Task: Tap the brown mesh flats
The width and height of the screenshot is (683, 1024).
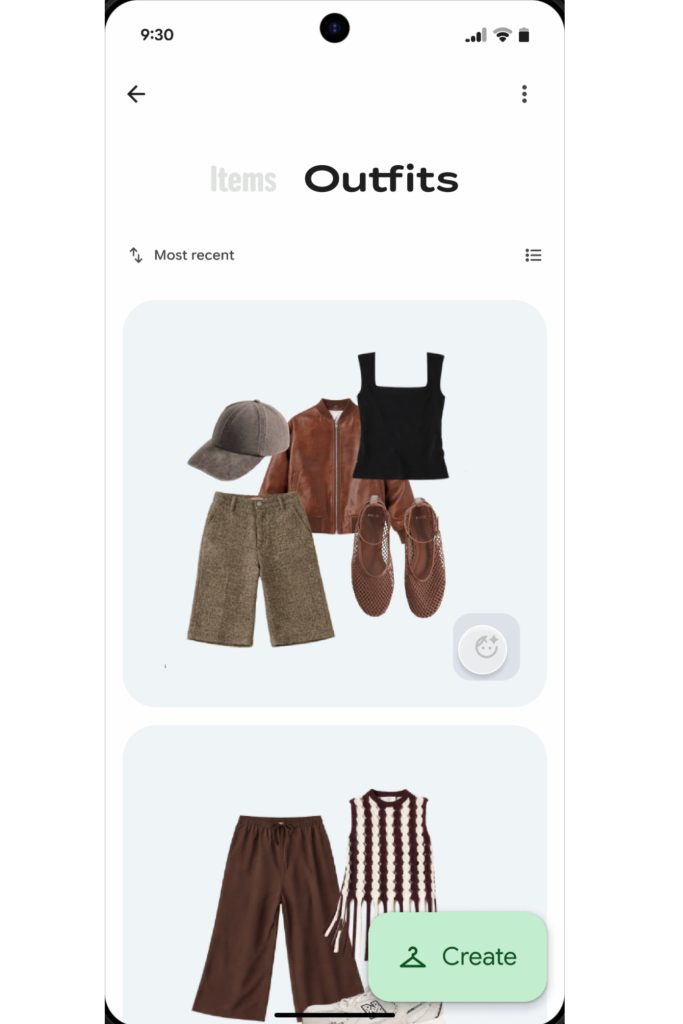Action: [398, 557]
